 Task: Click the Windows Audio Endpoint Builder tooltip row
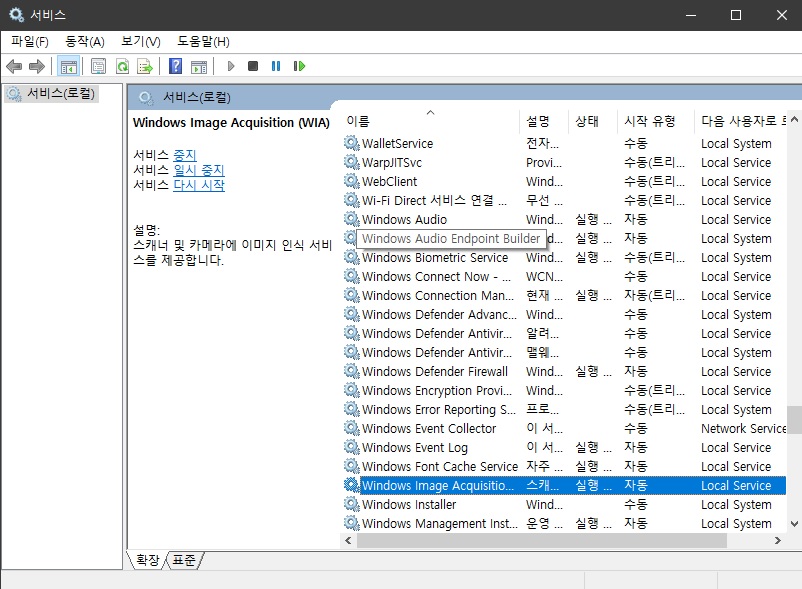pos(451,238)
